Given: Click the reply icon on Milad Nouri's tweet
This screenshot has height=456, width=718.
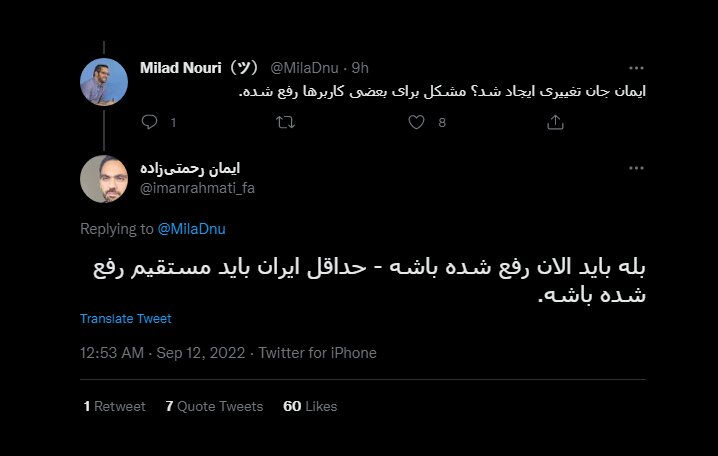Looking at the screenshot, I should [150, 122].
